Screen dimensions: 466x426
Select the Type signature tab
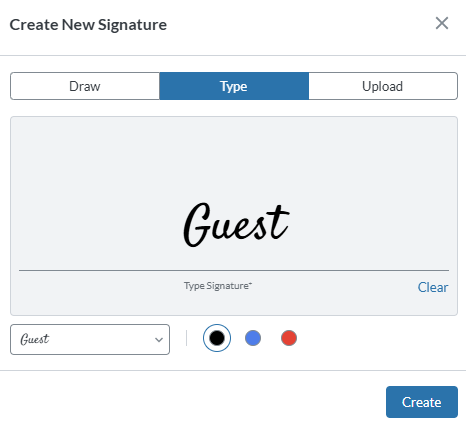point(234,86)
